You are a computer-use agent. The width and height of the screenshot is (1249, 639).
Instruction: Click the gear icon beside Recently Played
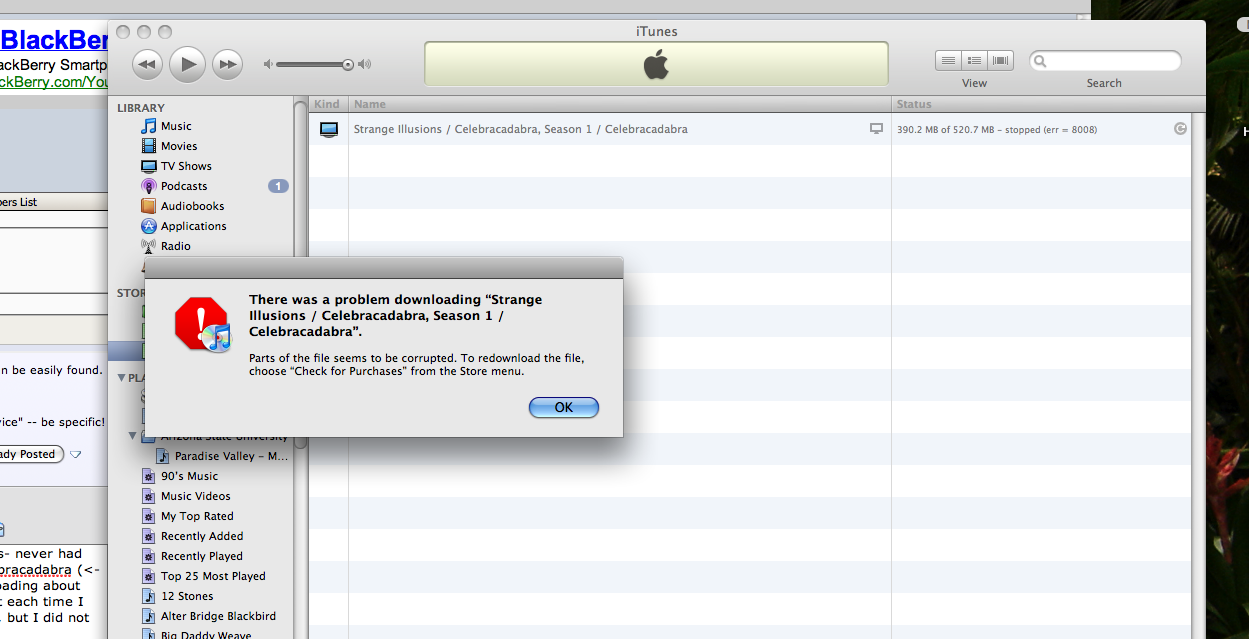coord(149,556)
